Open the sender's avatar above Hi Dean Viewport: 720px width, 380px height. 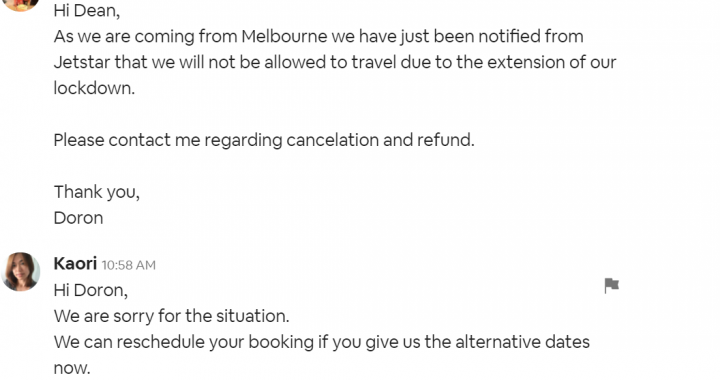pyautogui.click(x=21, y=5)
